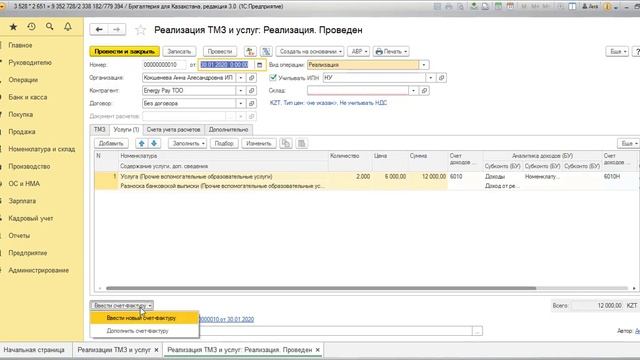This screenshot has width=640, height=360.
Task: Click Провести и закрыть button
Action: [124, 51]
